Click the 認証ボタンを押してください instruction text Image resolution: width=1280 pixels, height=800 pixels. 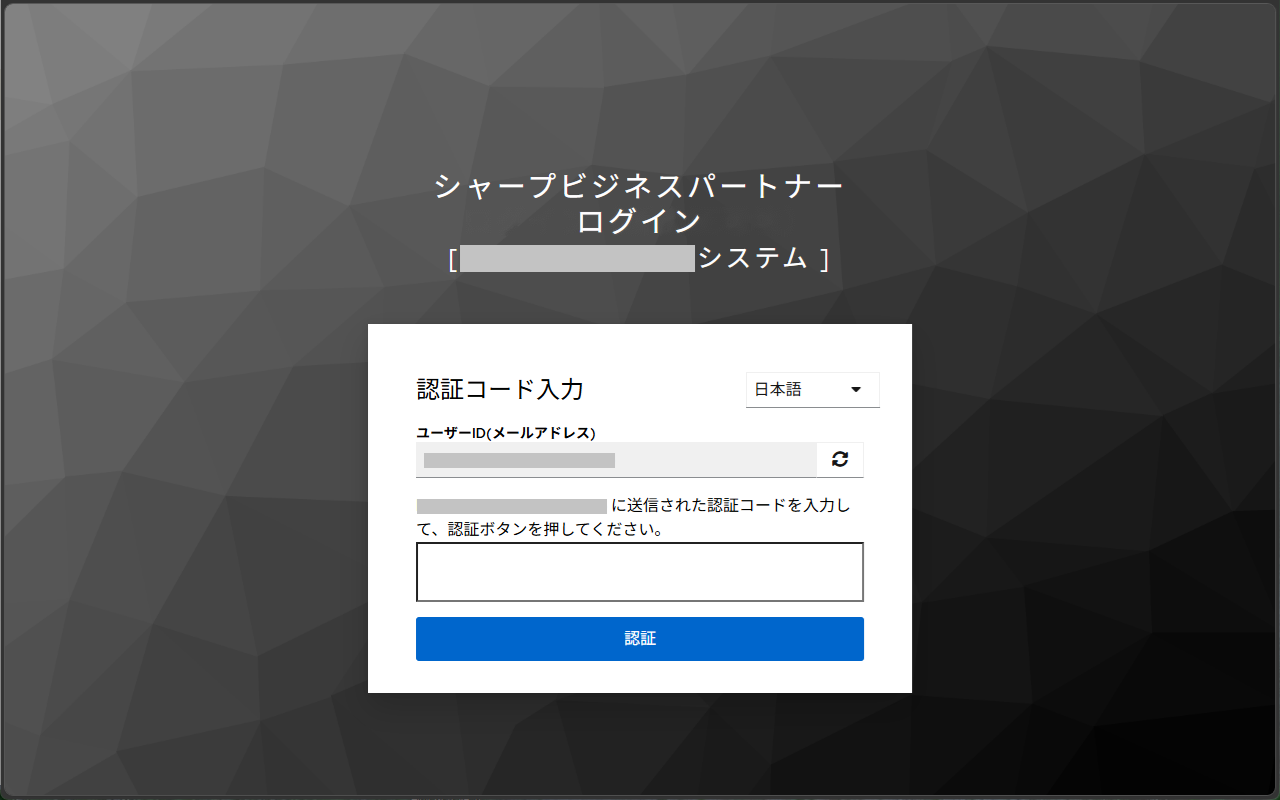pyautogui.click(x=556, y=530)
